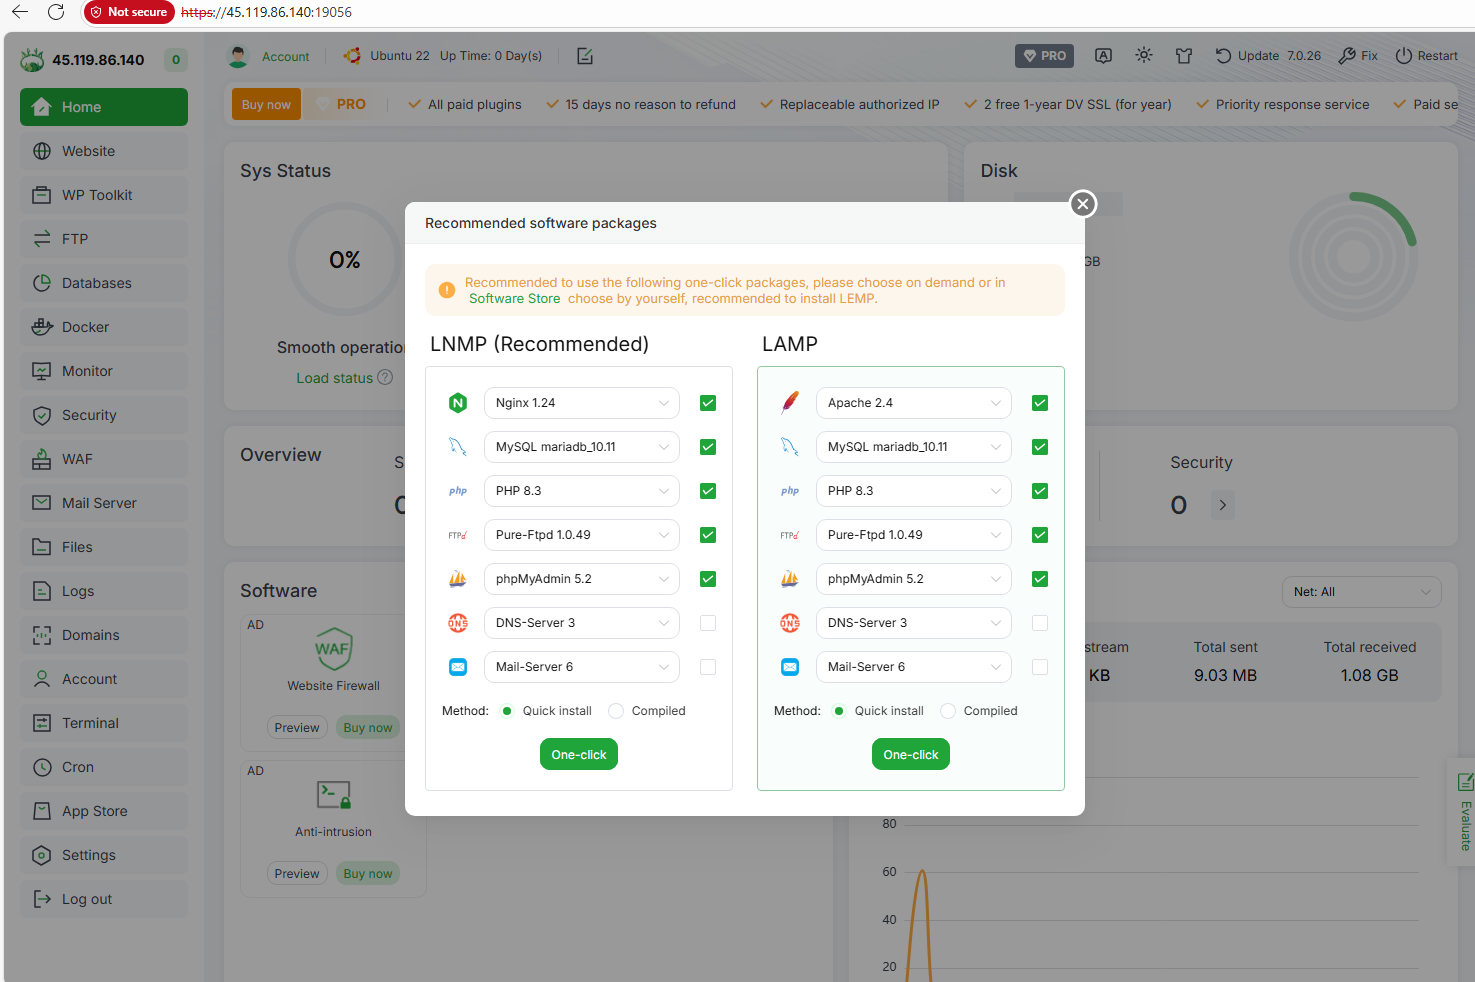Viewport: 1475px width, 982px height.
Task: Open the Net: All dropdown
Action: pyautogui.click(x=1361, y=592)
